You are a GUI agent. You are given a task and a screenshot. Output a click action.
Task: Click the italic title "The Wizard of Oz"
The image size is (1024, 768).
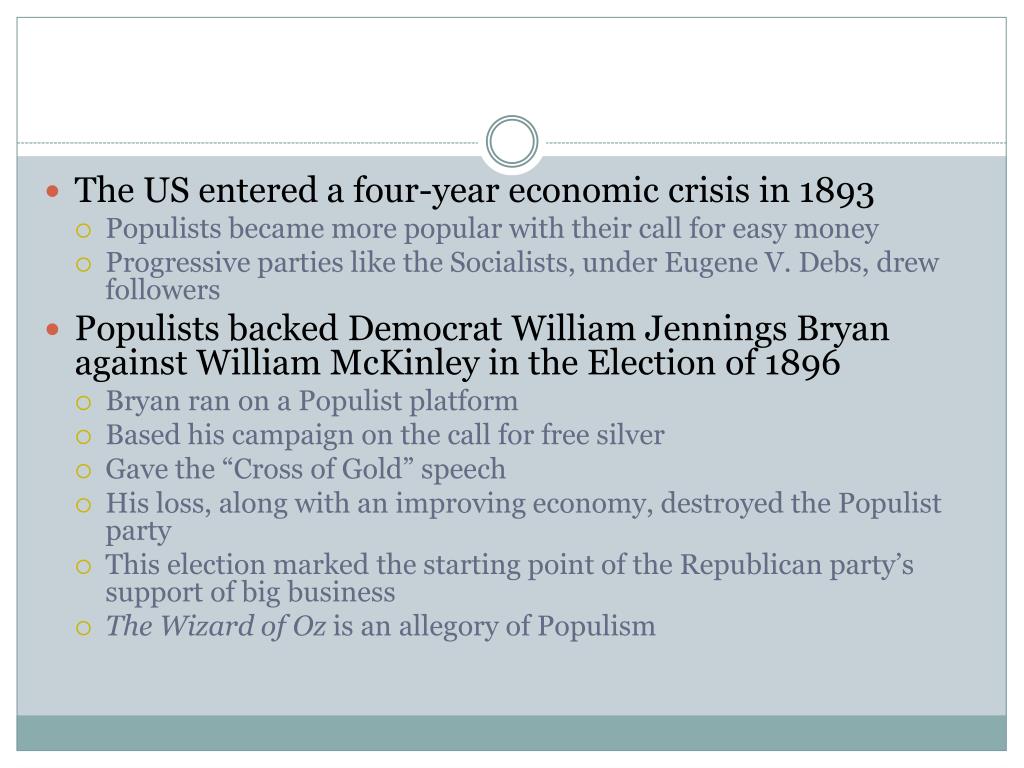click(216, 626)
